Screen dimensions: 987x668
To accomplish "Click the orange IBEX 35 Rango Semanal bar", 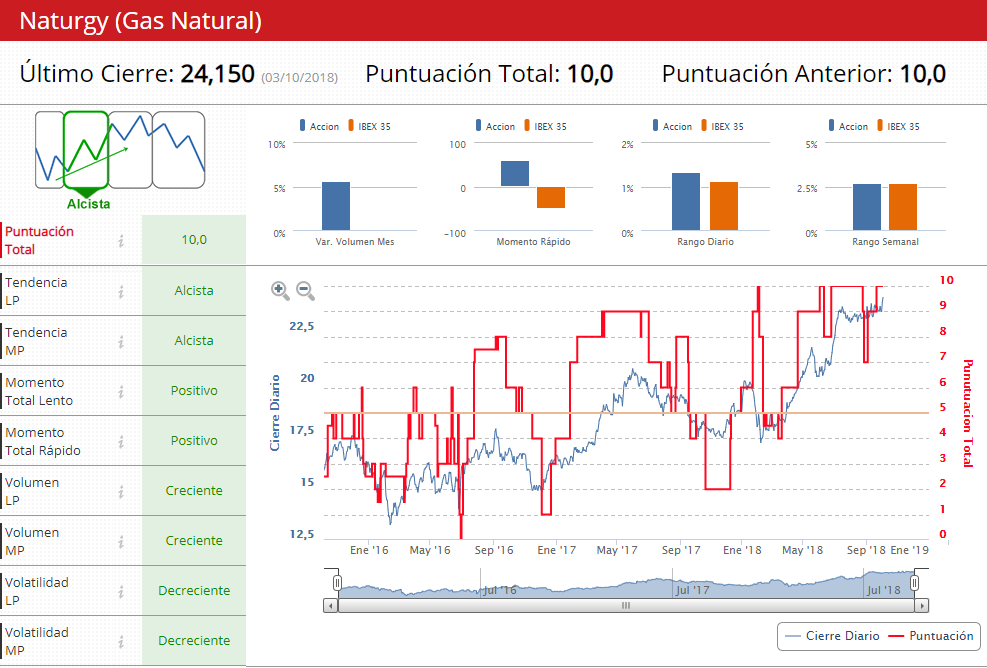I will [x=903, y=207].
